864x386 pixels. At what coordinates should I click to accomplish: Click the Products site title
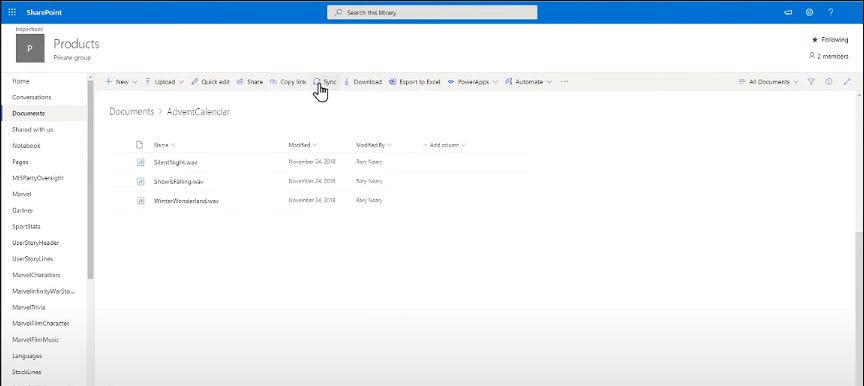[76, 44]
